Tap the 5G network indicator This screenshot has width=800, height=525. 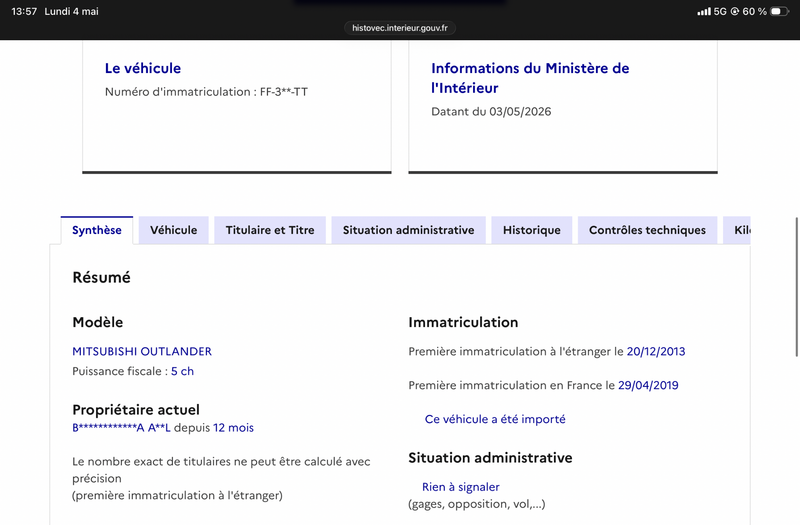(720, 11)
